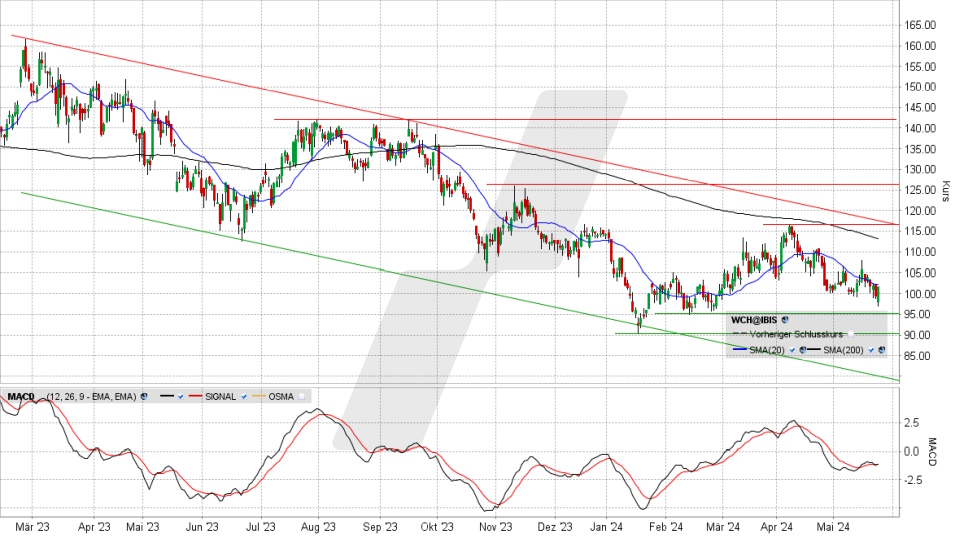Click the Kurs axis title
Image resolution: width=960 pixels, height=540 pixels.
945,190
